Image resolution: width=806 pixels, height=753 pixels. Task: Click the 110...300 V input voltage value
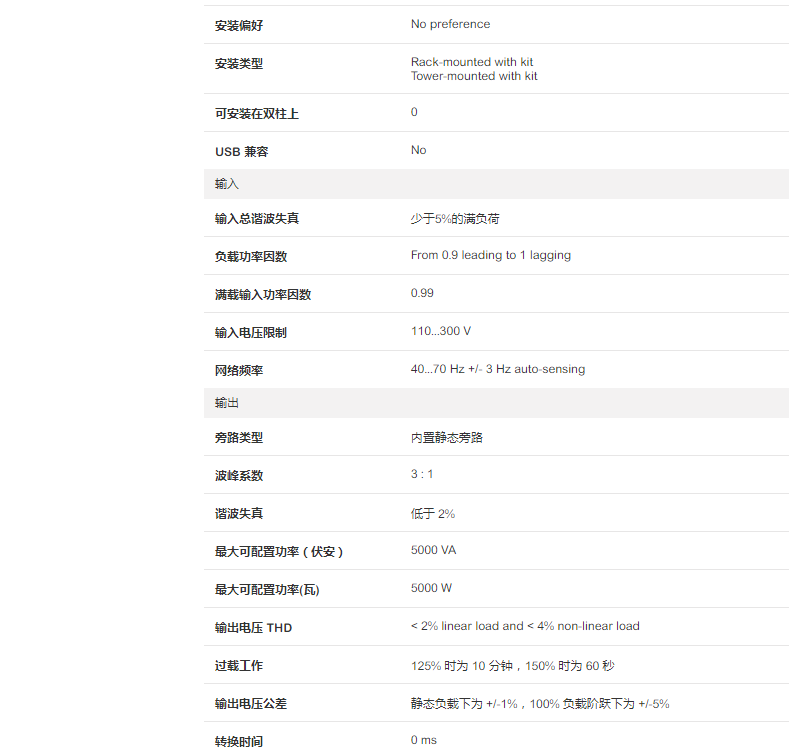[441, 331]
